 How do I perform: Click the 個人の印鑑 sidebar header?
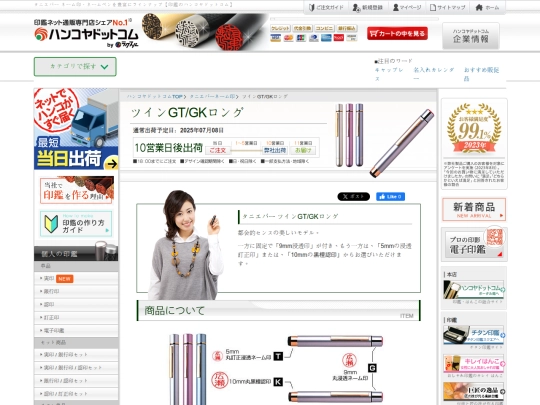coord(76,253)
